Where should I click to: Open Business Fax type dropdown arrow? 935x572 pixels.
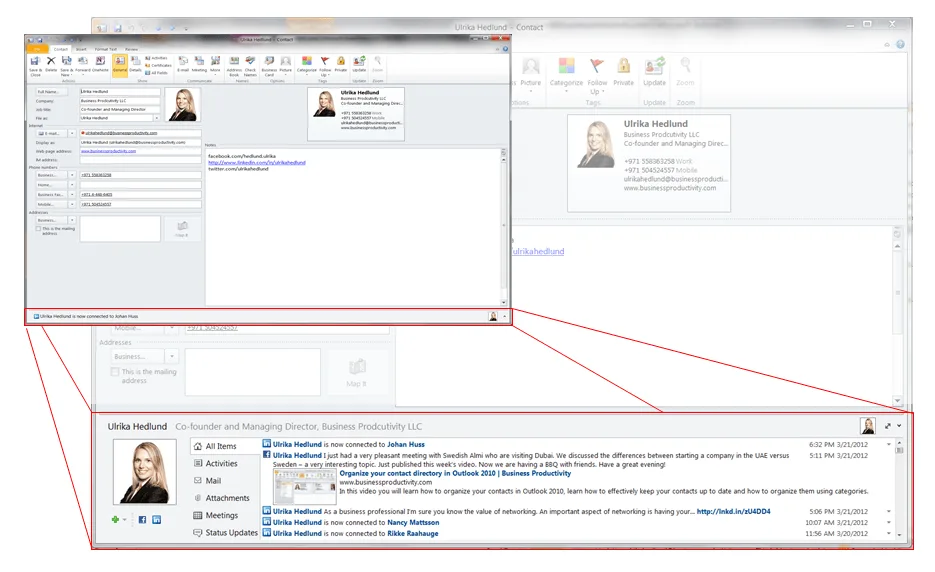72,195
